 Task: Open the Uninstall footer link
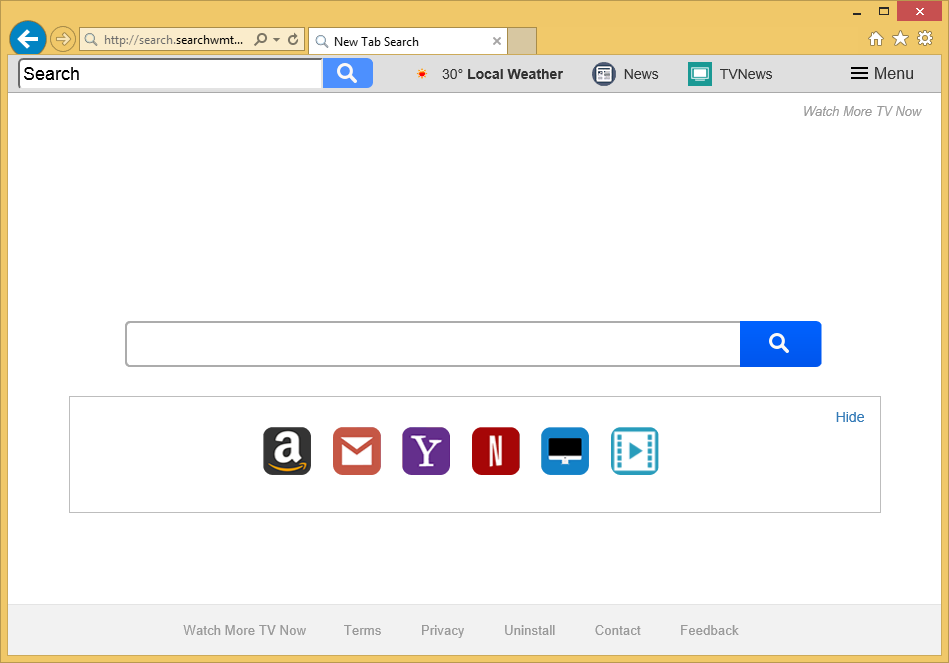pyautogui.click(x=530, y=630)
